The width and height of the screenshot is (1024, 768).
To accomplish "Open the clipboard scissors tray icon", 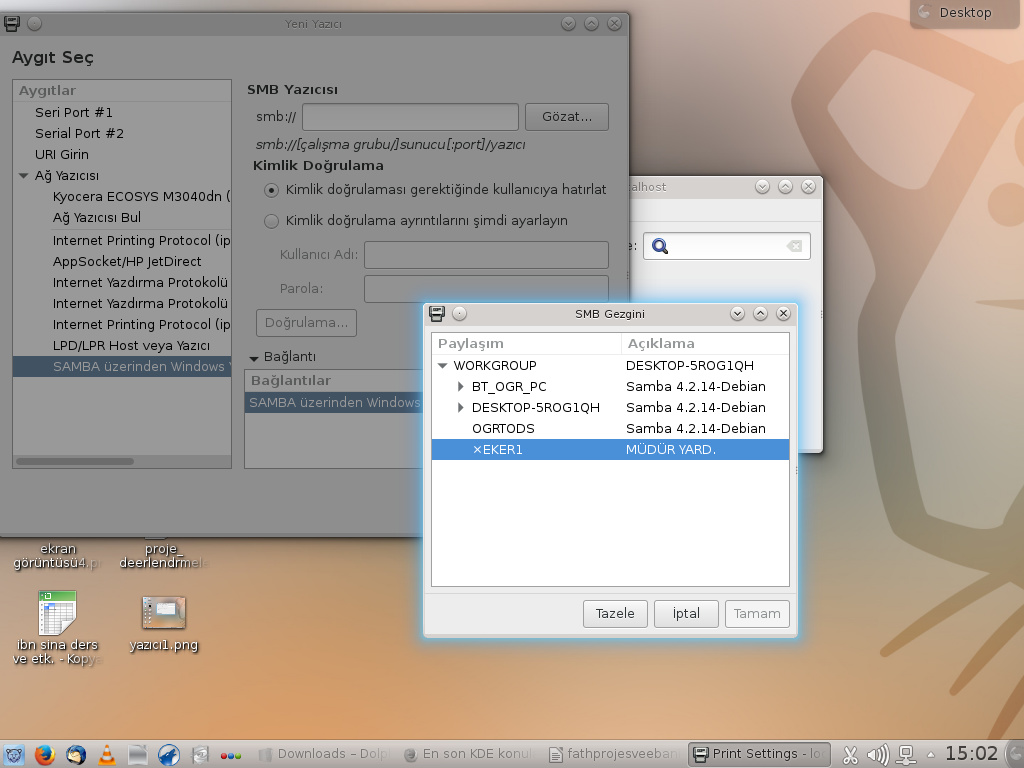I will (x=850, y=755).
